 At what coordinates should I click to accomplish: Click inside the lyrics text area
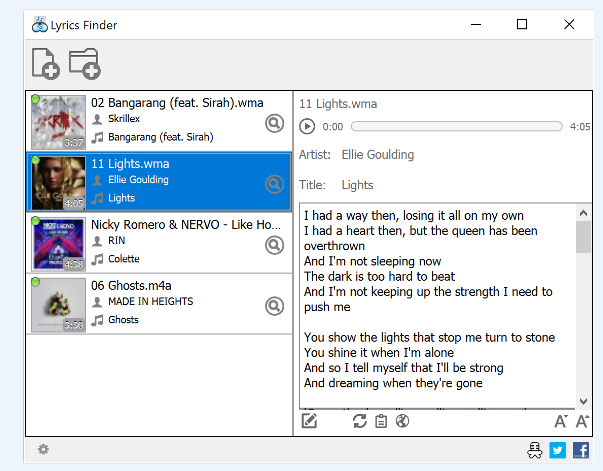coord(438,306)
